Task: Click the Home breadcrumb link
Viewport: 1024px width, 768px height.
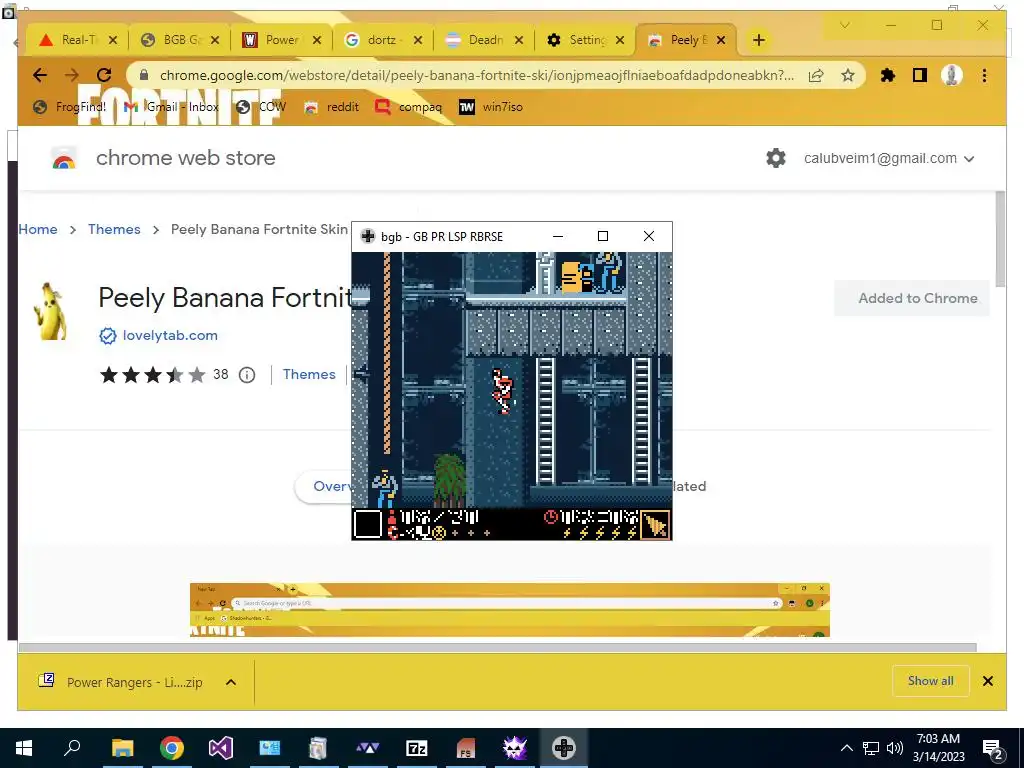Action: tap(38, 229)
